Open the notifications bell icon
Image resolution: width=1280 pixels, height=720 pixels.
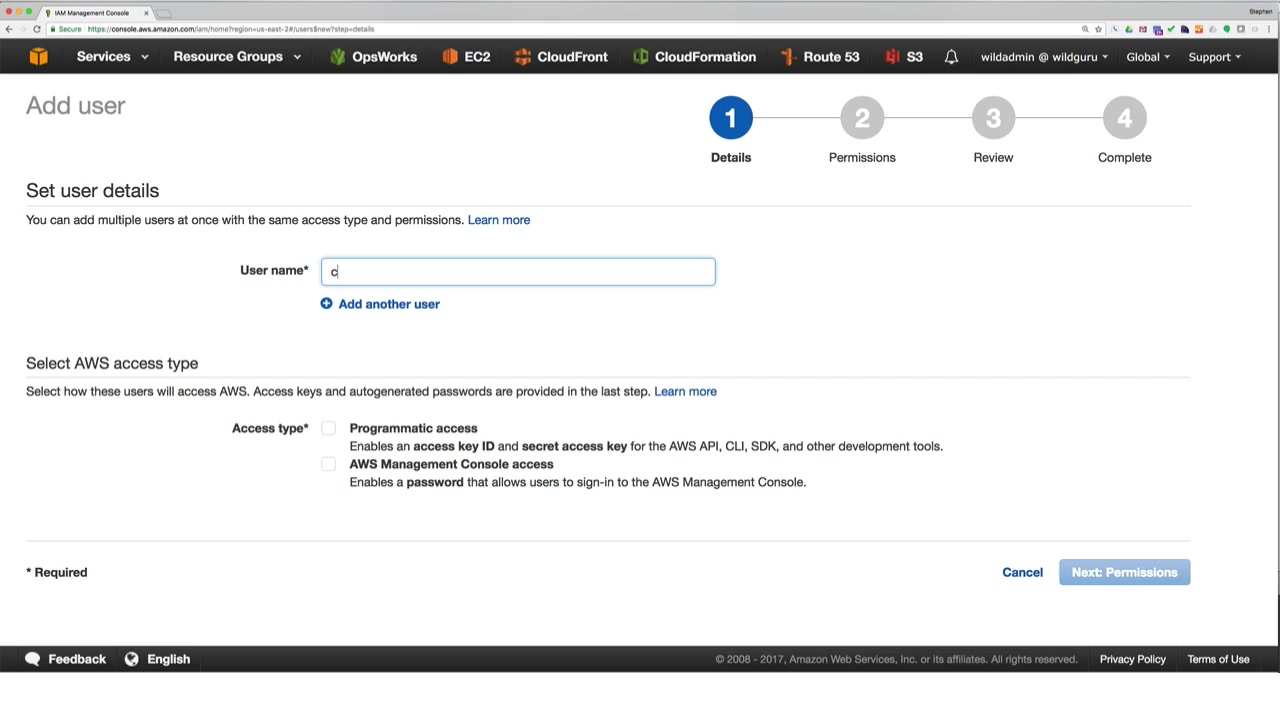951,57
